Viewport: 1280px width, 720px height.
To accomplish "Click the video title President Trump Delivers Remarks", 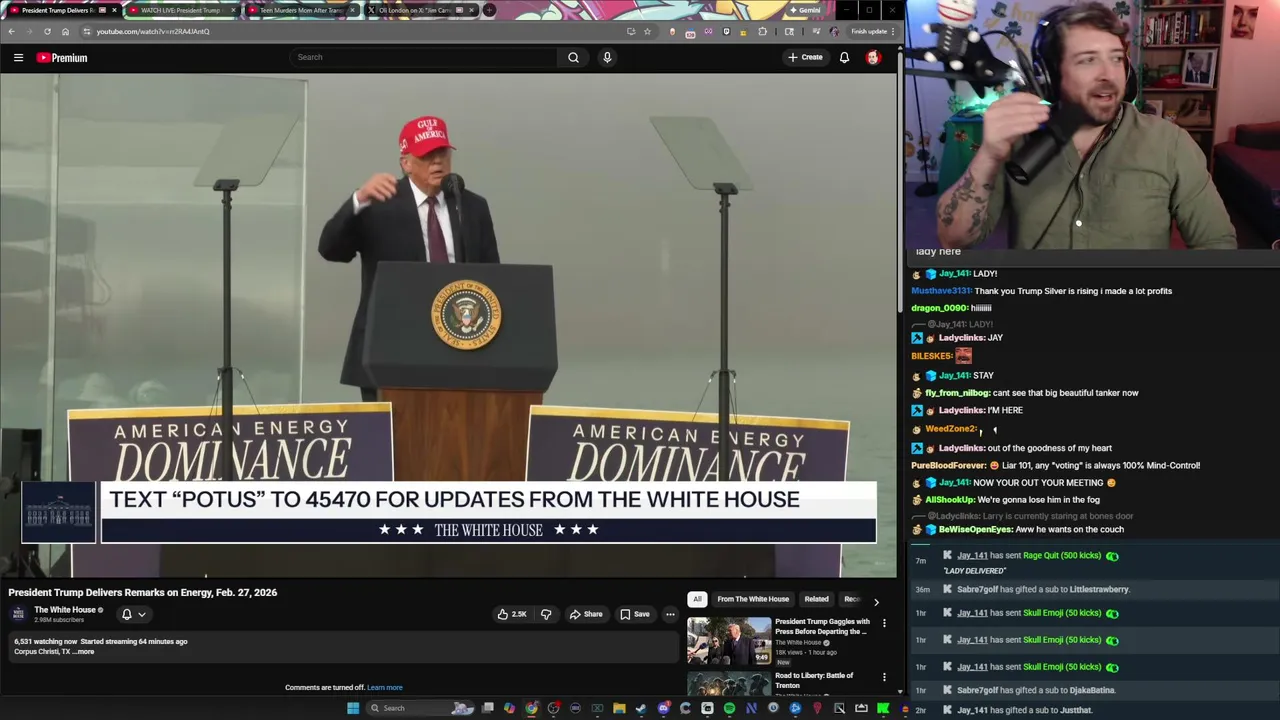I will 143,592.
